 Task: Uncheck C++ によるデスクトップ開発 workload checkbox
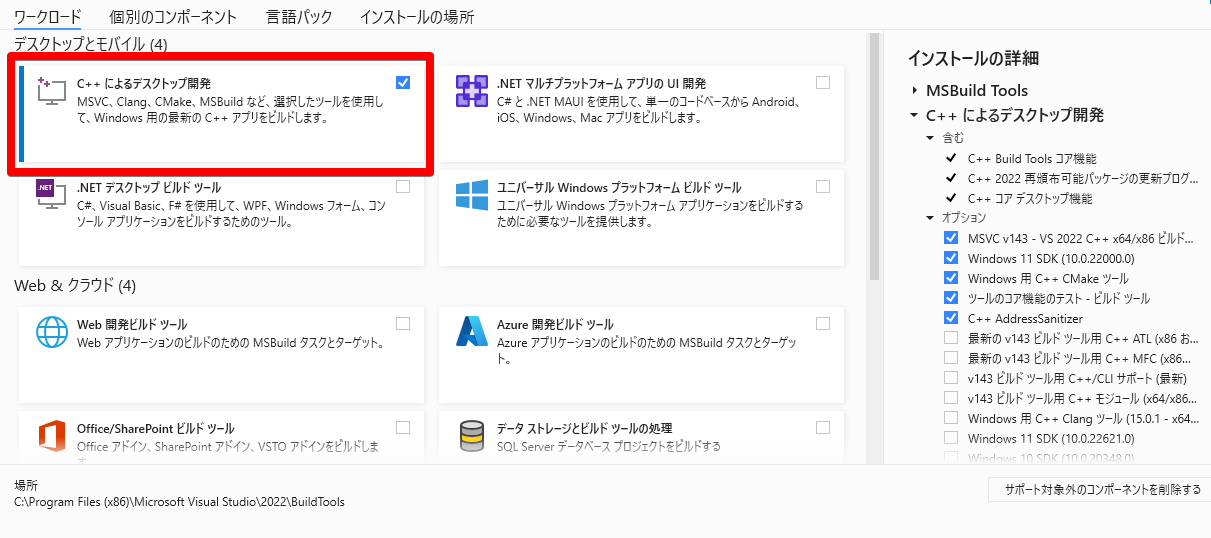point(403,83)
